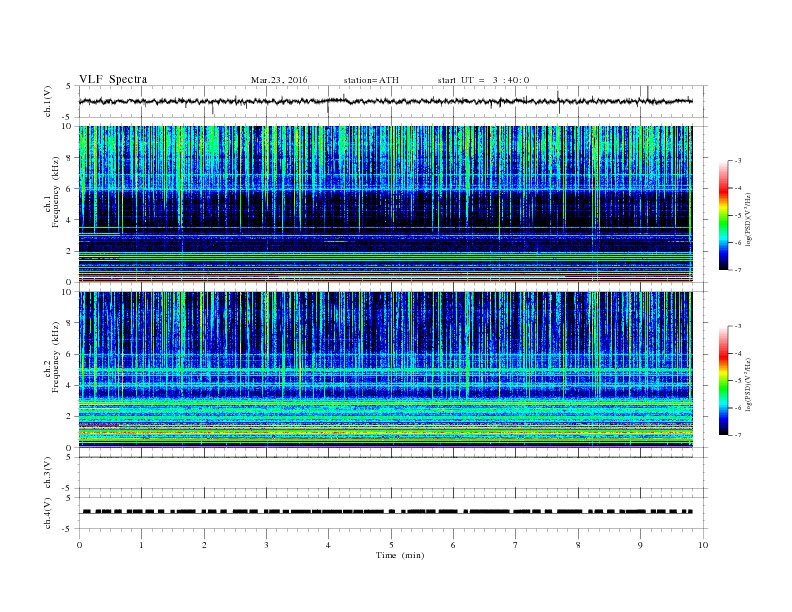Select the "Mar.23, 2016" date text

point(279,80)
